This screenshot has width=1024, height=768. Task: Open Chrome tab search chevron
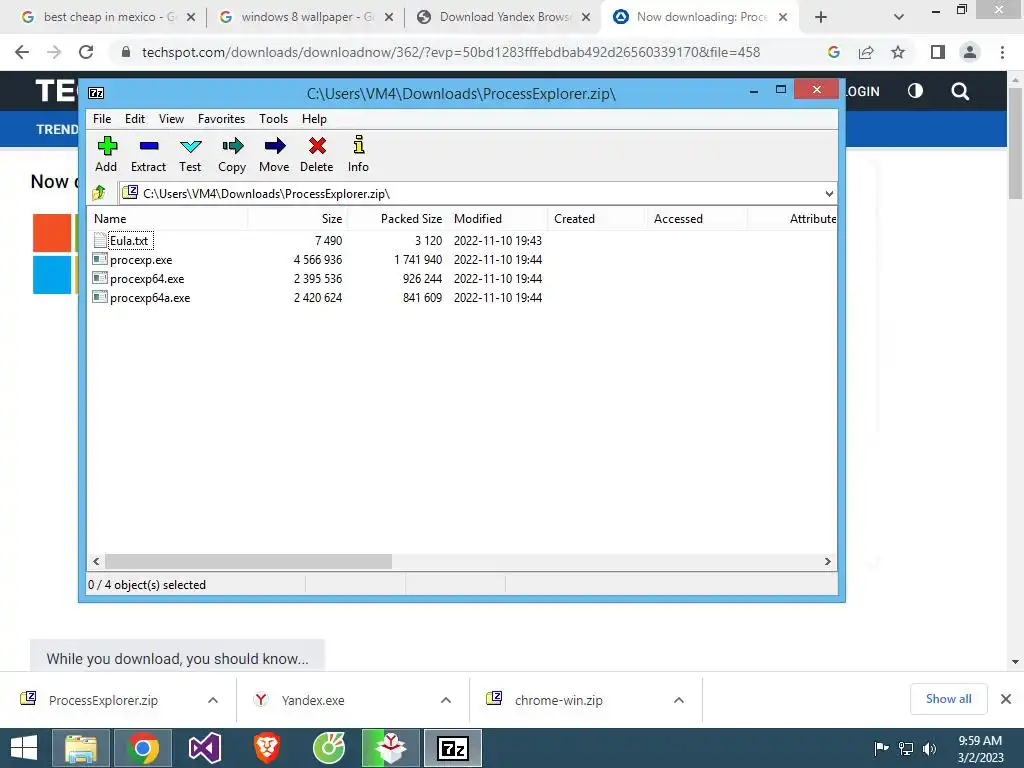coord(899,17)
